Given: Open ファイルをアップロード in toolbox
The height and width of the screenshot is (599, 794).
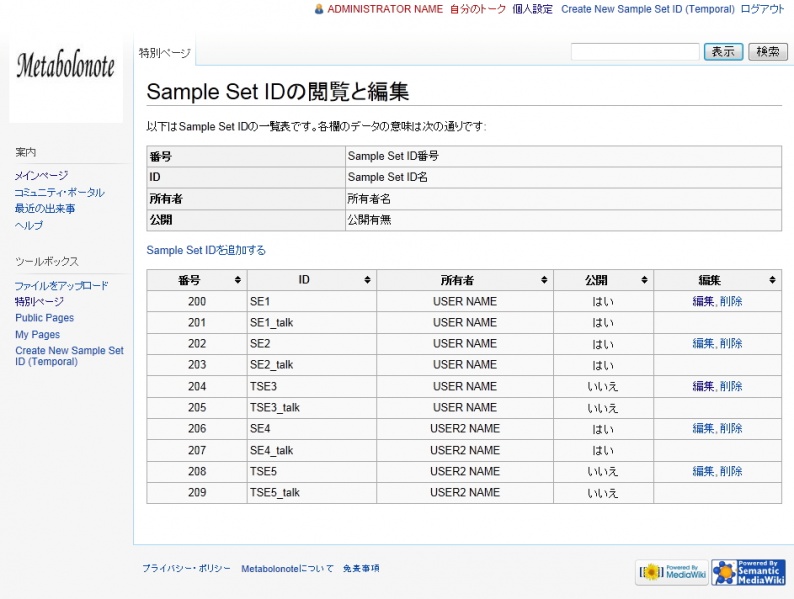Looking at the screenshot, I should tap(61, 286).
